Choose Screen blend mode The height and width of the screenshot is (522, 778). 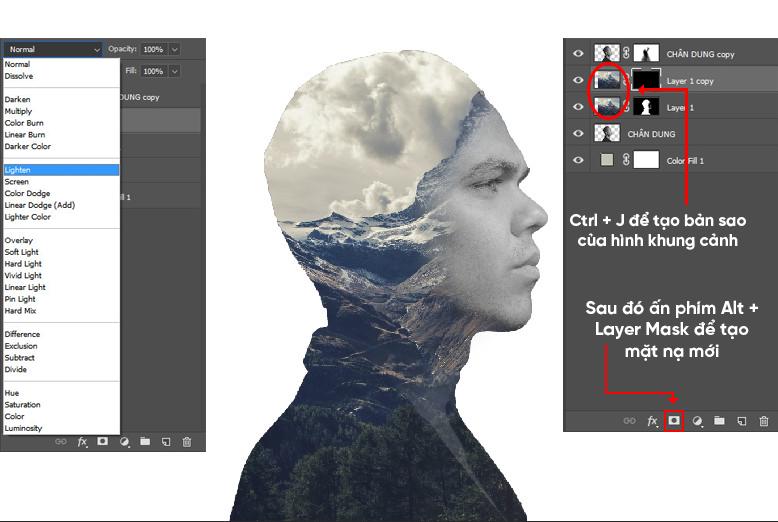point(61,182)
